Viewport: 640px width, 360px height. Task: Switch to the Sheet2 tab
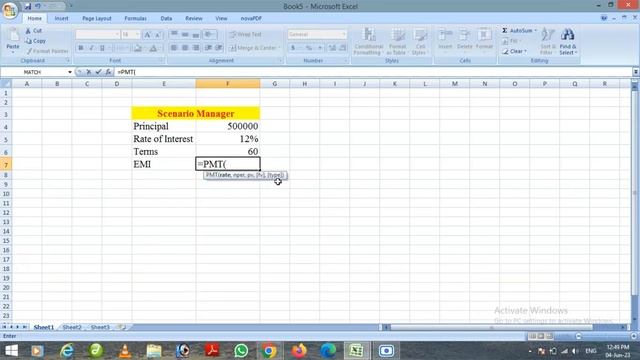[72, 327]
